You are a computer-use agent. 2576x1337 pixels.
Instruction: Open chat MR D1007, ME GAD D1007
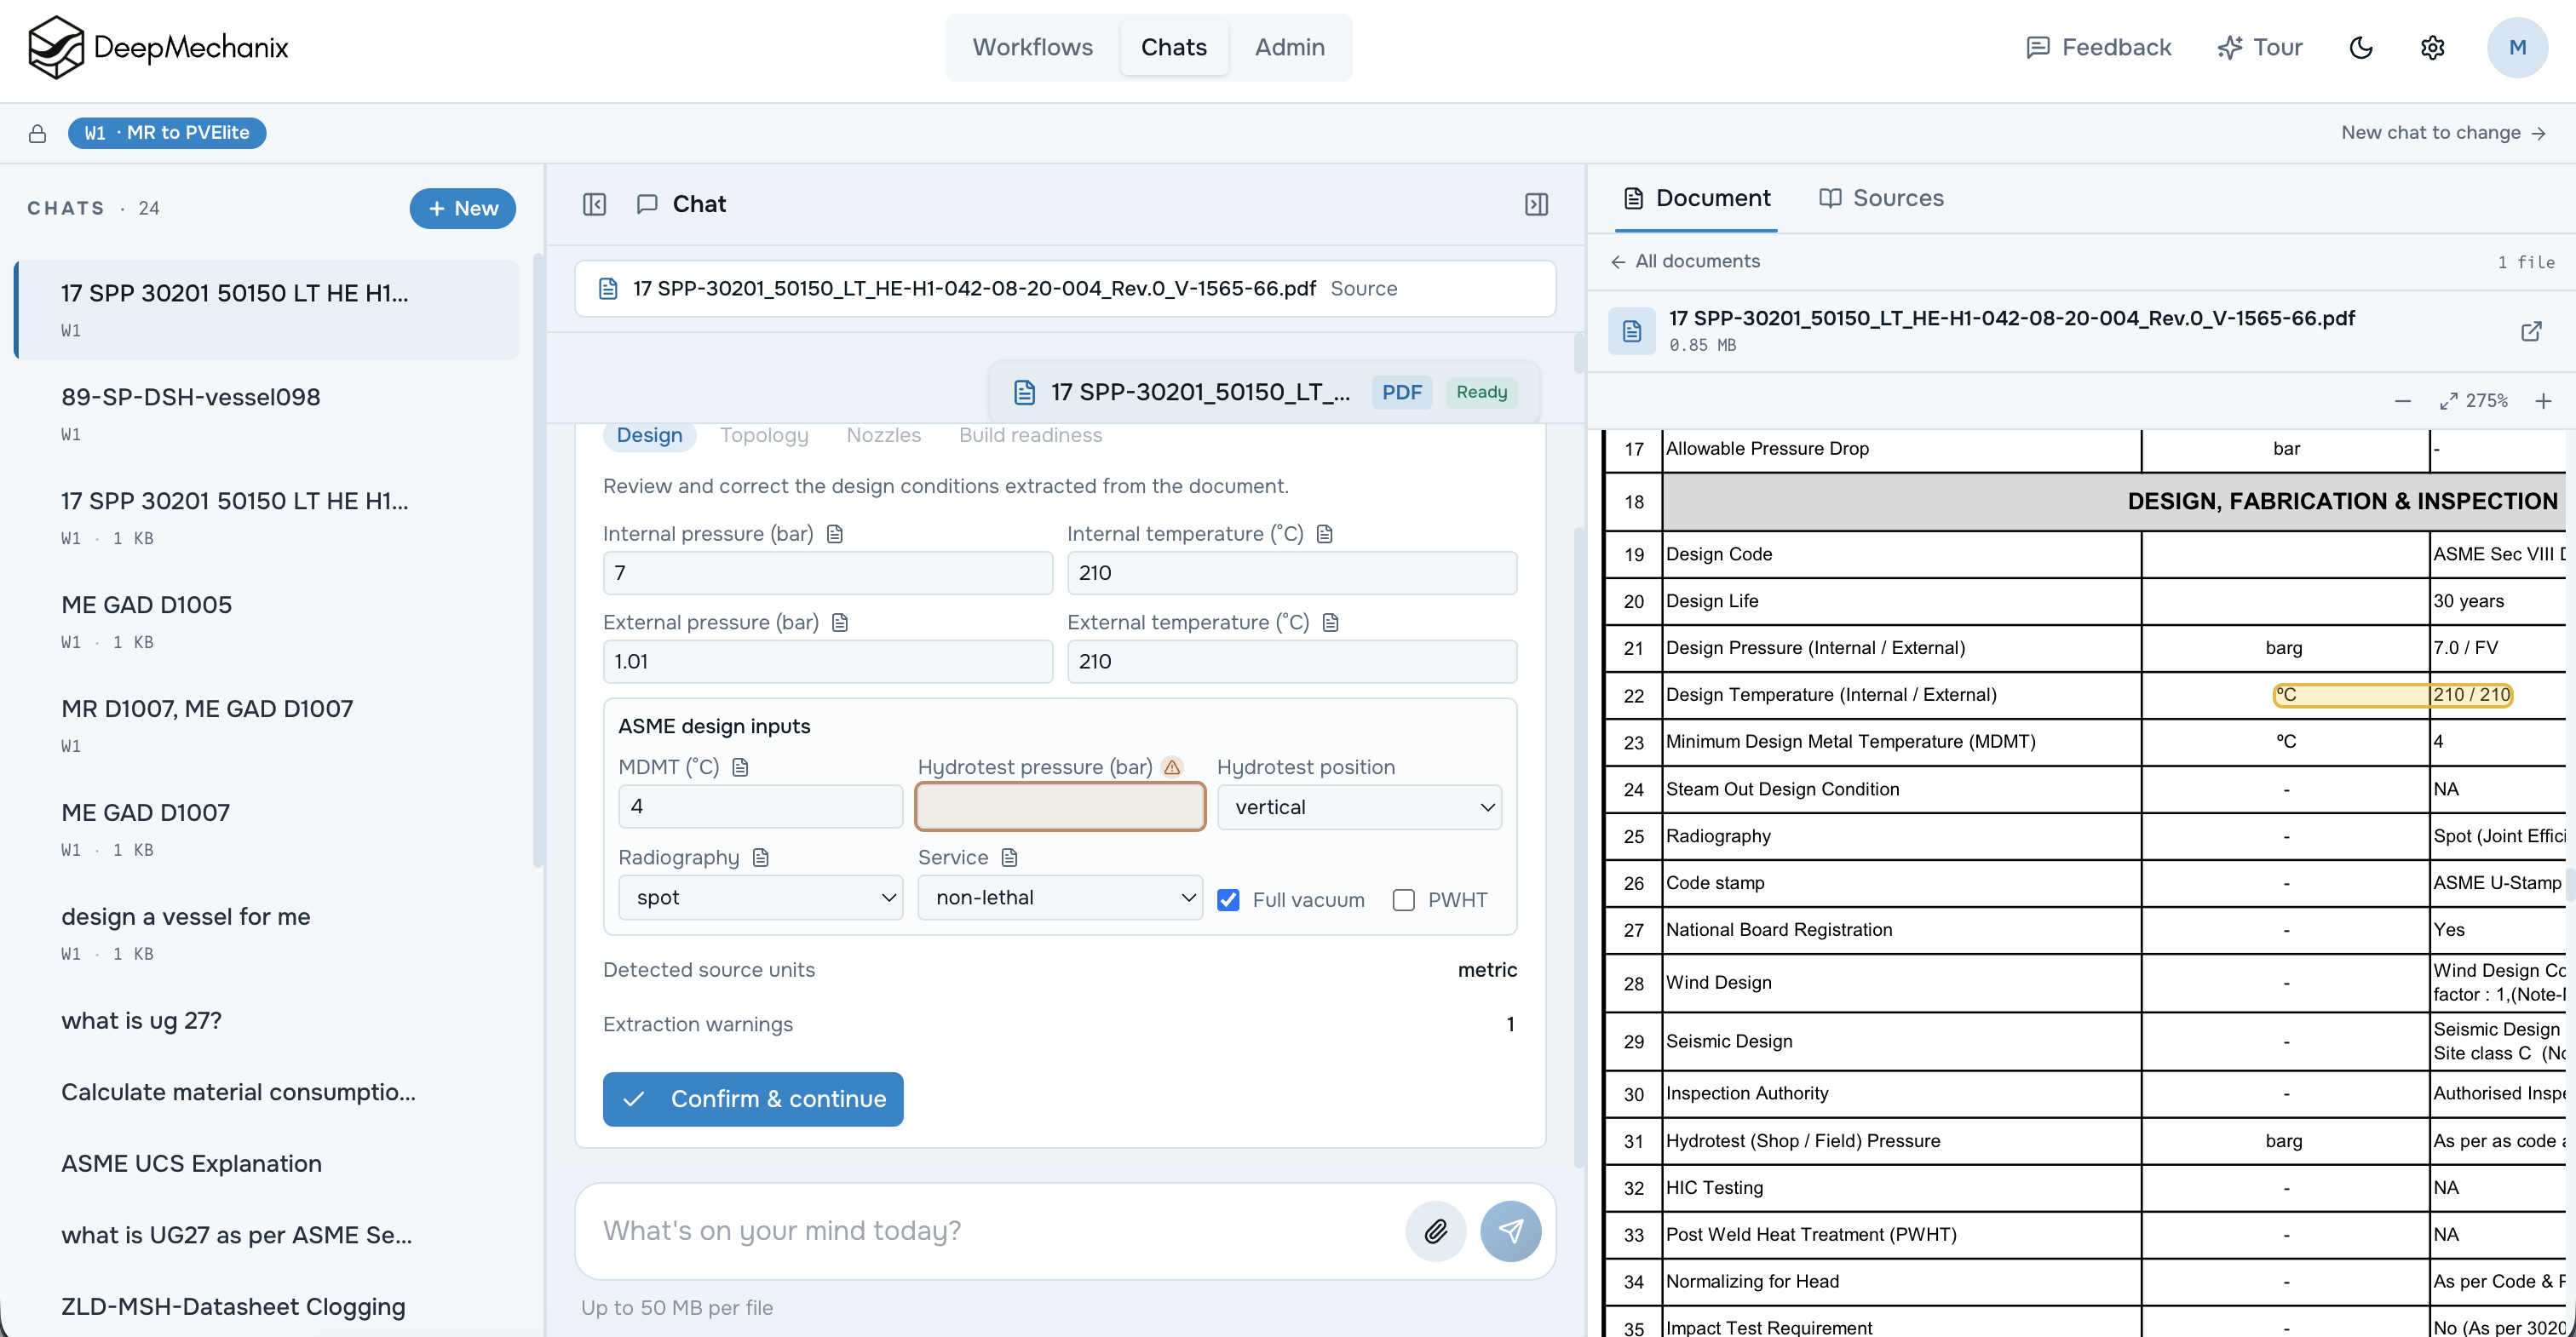click(x=267, y=726)
